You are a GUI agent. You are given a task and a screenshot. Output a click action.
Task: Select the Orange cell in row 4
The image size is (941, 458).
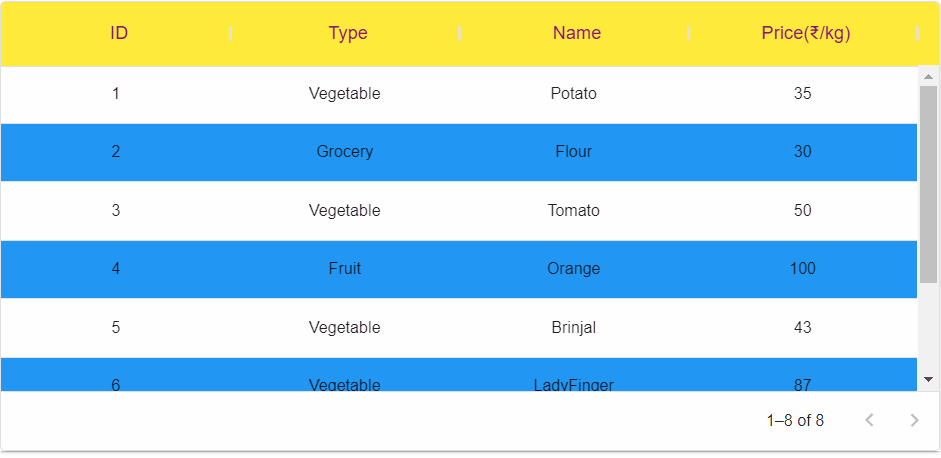tap(574, 268)
